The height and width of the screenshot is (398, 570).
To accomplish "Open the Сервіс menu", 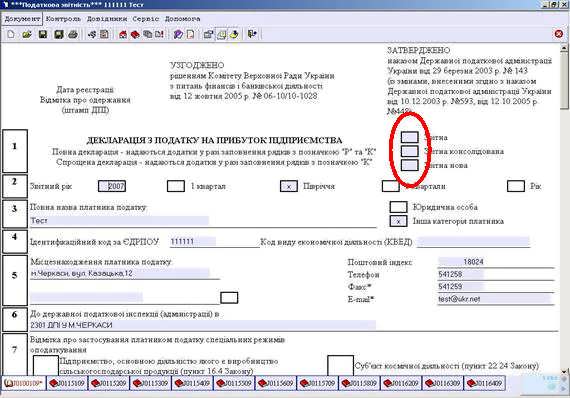I will [146, 19].
